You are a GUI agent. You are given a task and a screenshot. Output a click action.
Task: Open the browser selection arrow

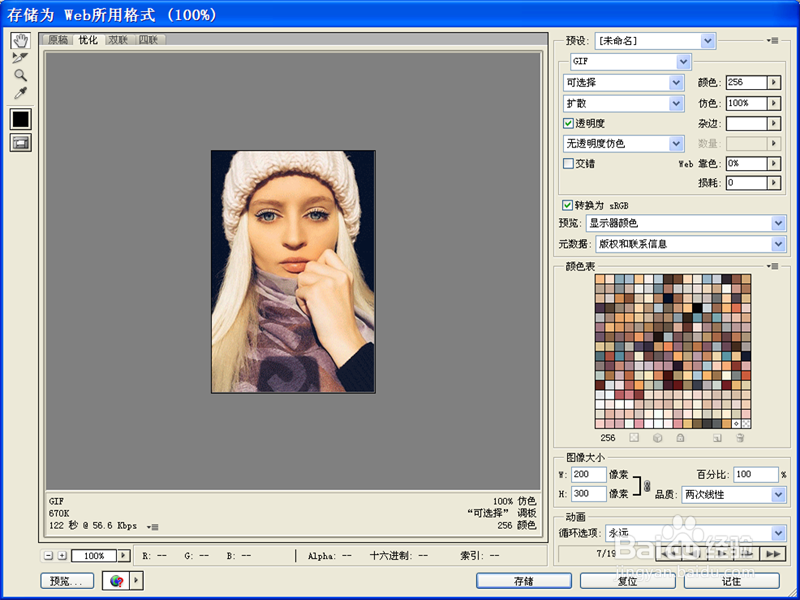point(137,581)
